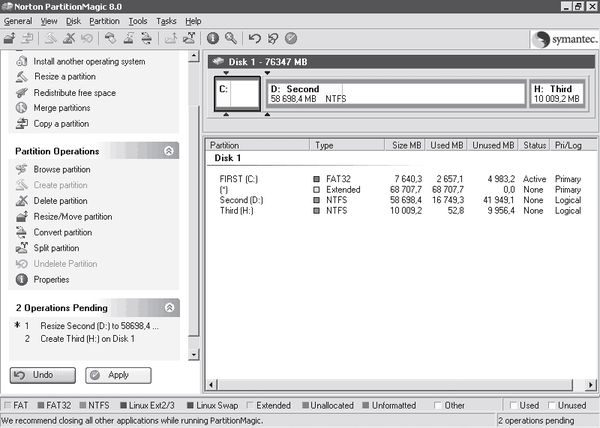Open the Partition menu
This screenshot has width=600, height=428.
click(104, 20)
